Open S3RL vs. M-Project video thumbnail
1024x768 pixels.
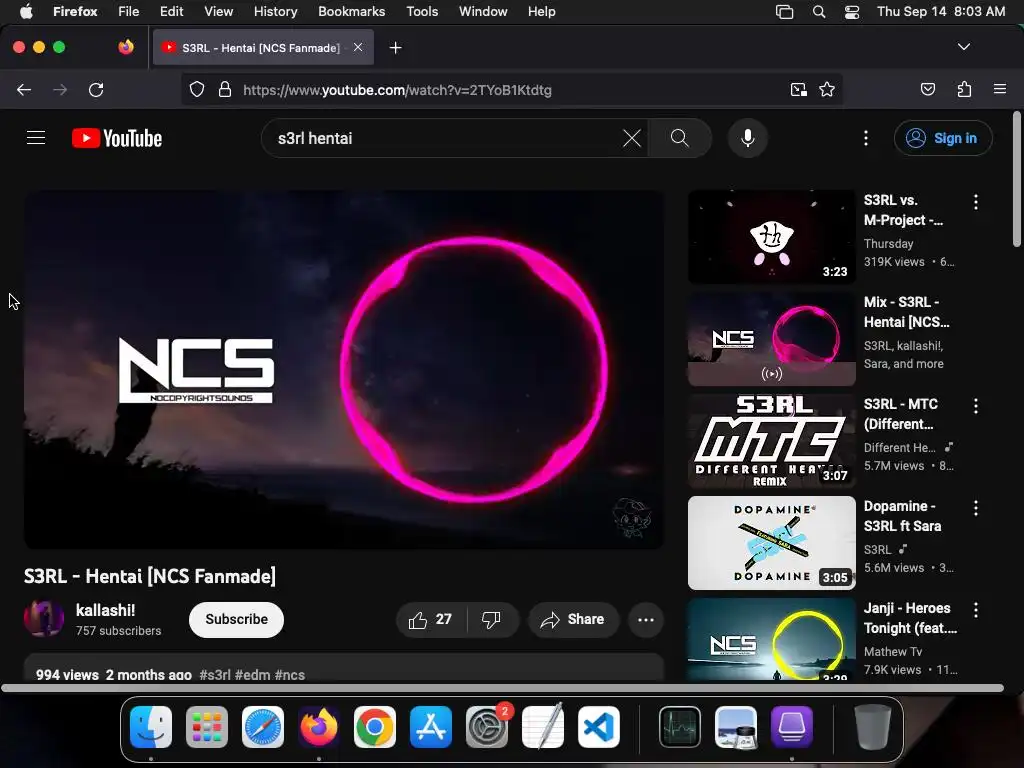click(771, 237)
